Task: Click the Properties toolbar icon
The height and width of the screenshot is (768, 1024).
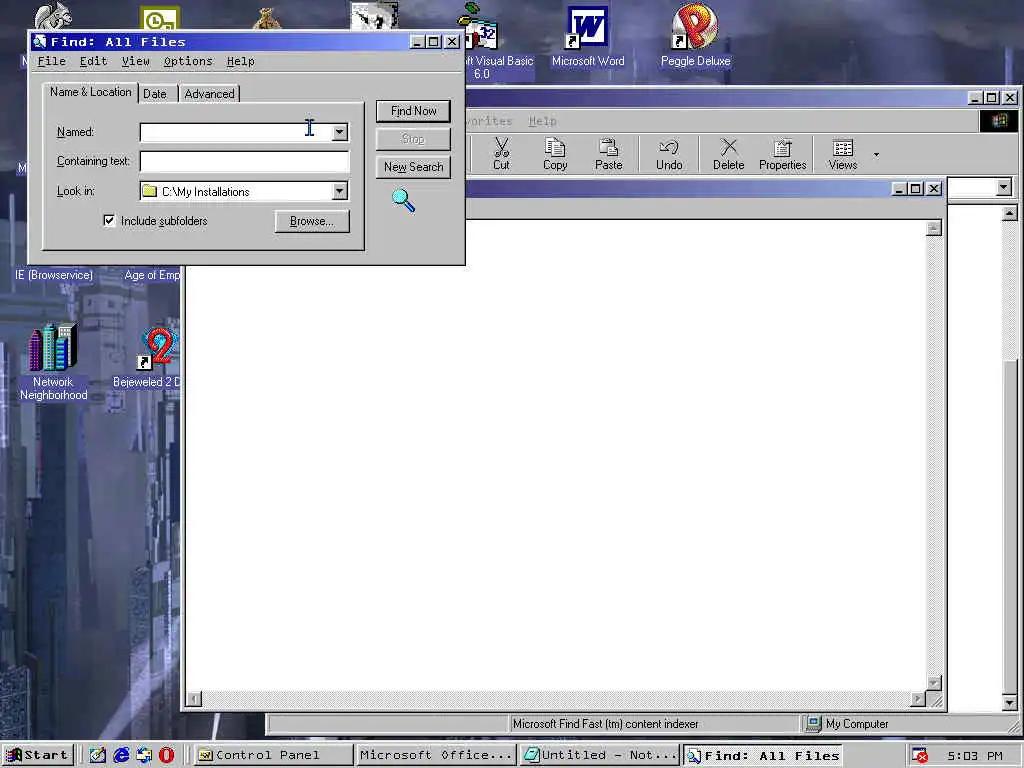Action: (782, 154)
